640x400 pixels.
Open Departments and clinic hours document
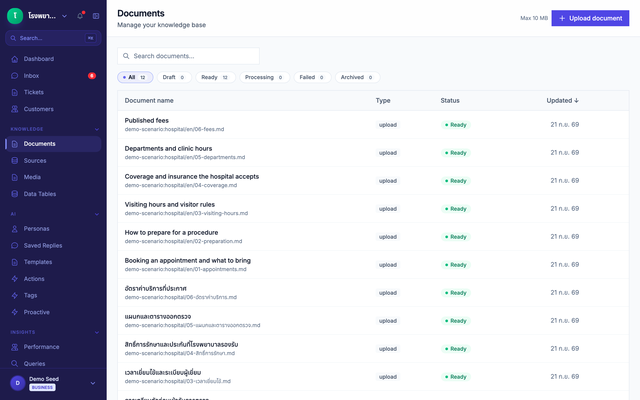click(168, 149)
